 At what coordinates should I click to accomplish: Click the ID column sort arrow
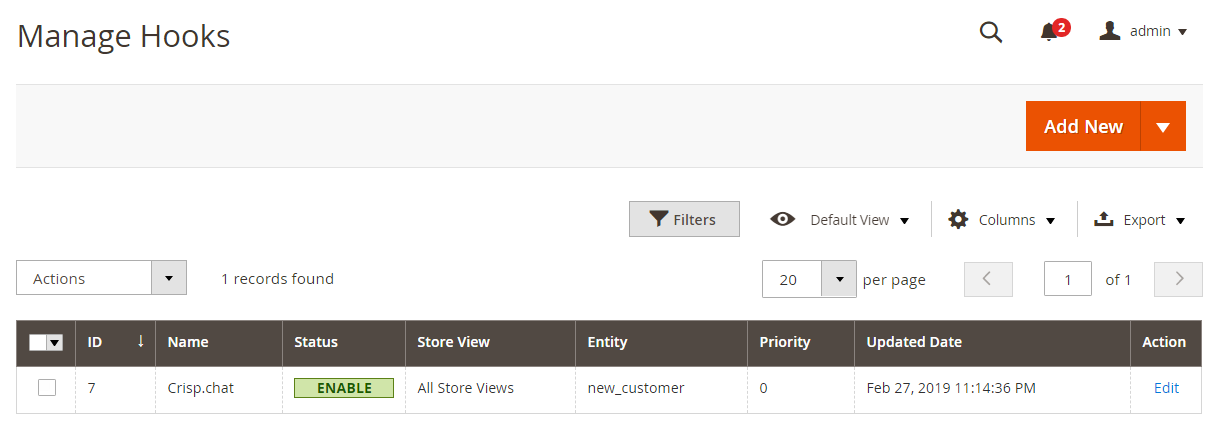[x=141, y=341]
